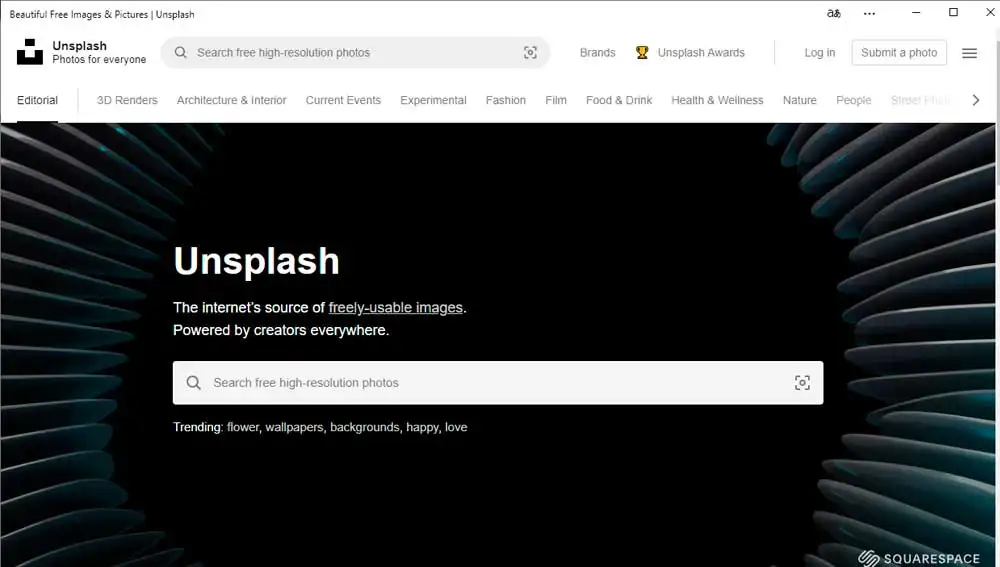Click the trending term love

455,427
